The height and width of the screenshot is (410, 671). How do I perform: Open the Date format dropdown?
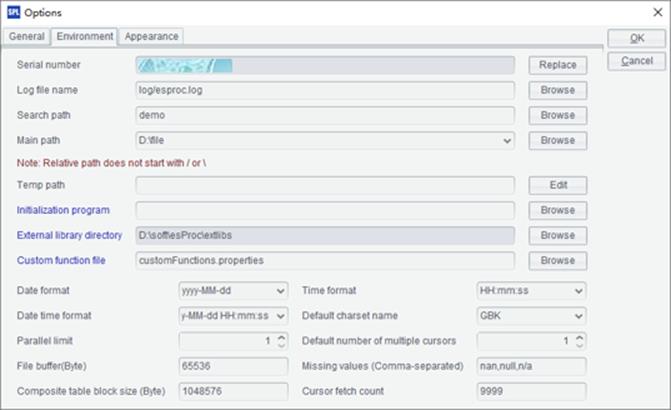point(280,291)
